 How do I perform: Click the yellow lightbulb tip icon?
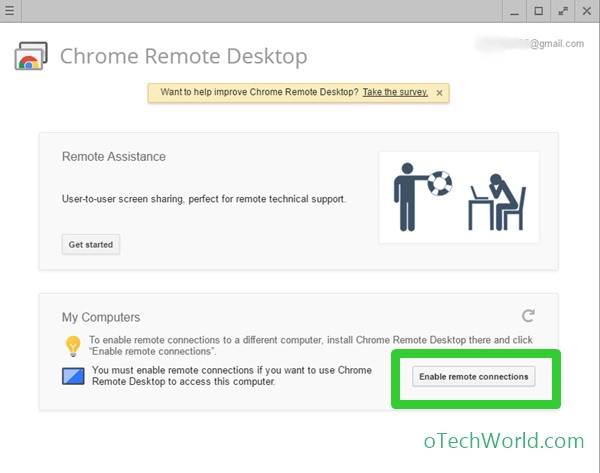click(x=73, y=346)
